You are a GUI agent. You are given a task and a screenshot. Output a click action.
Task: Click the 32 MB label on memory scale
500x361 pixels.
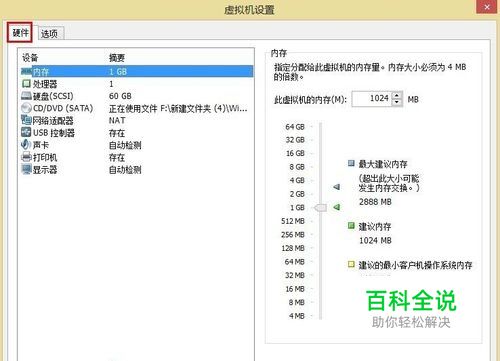tap(295, 275)
